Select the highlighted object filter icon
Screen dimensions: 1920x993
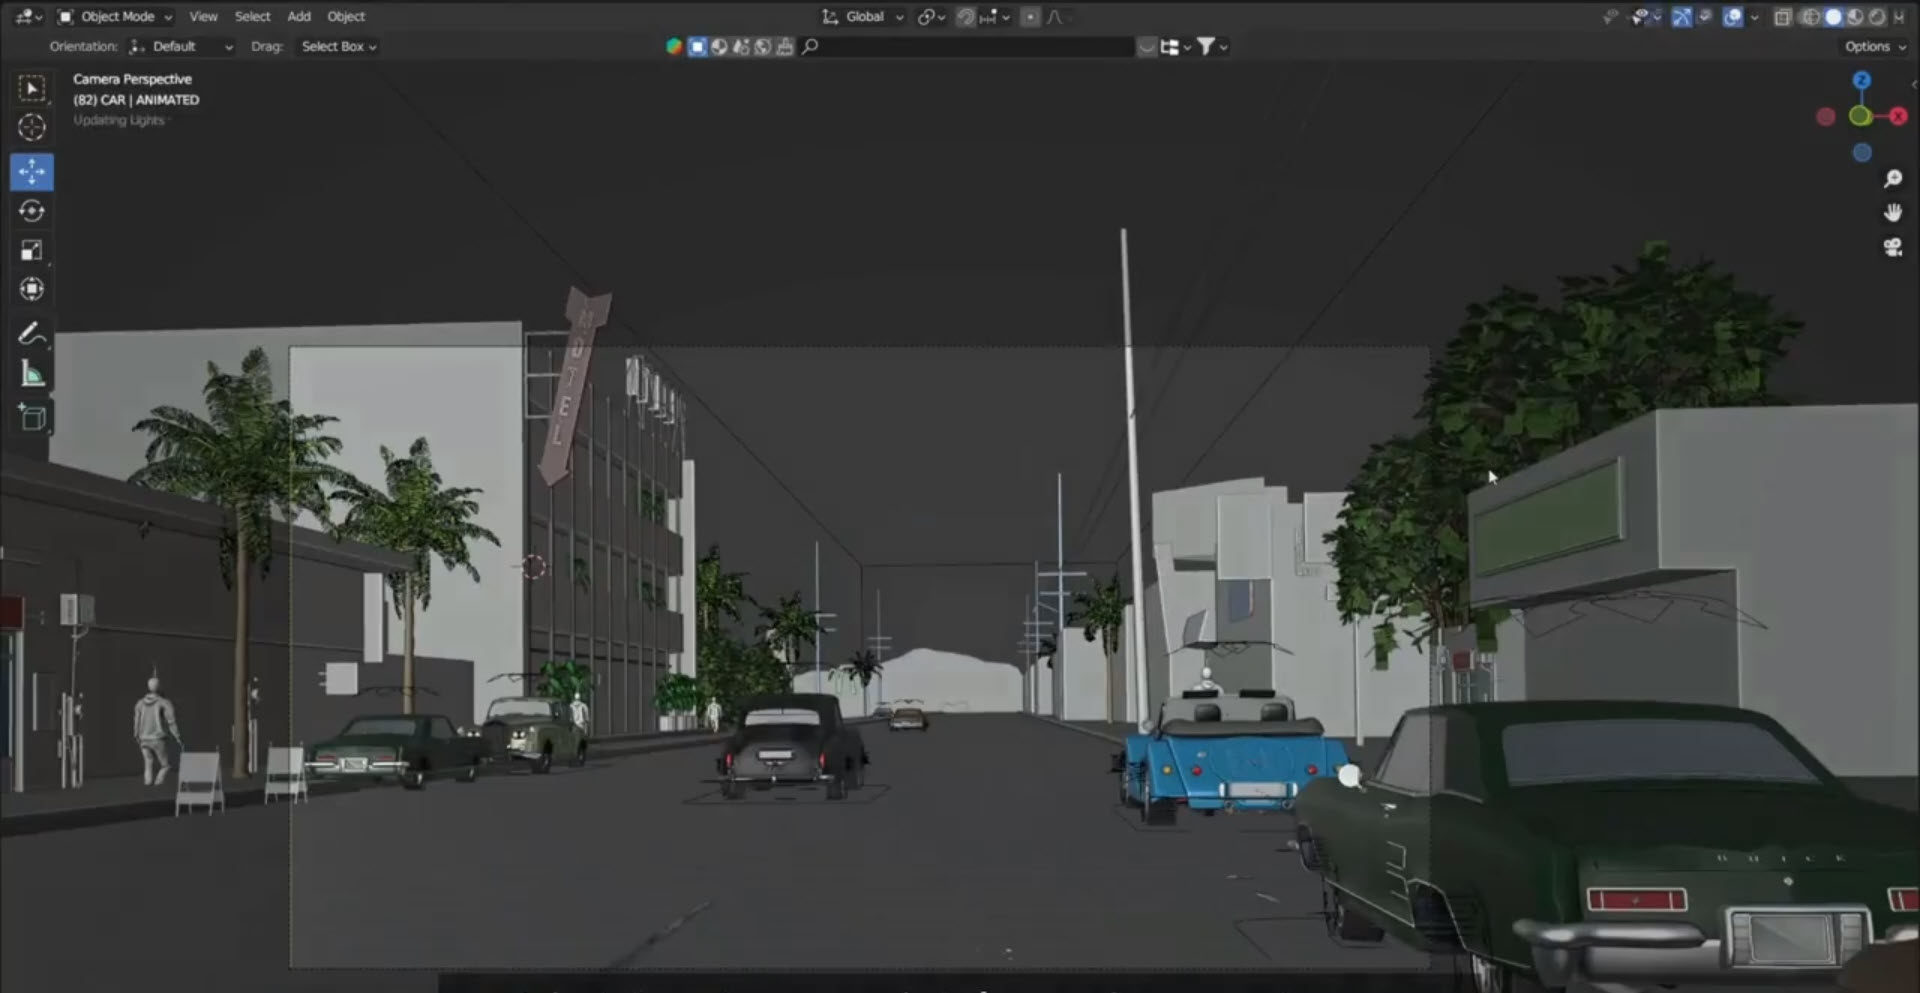pyautogui.click(x=697, y=46)
